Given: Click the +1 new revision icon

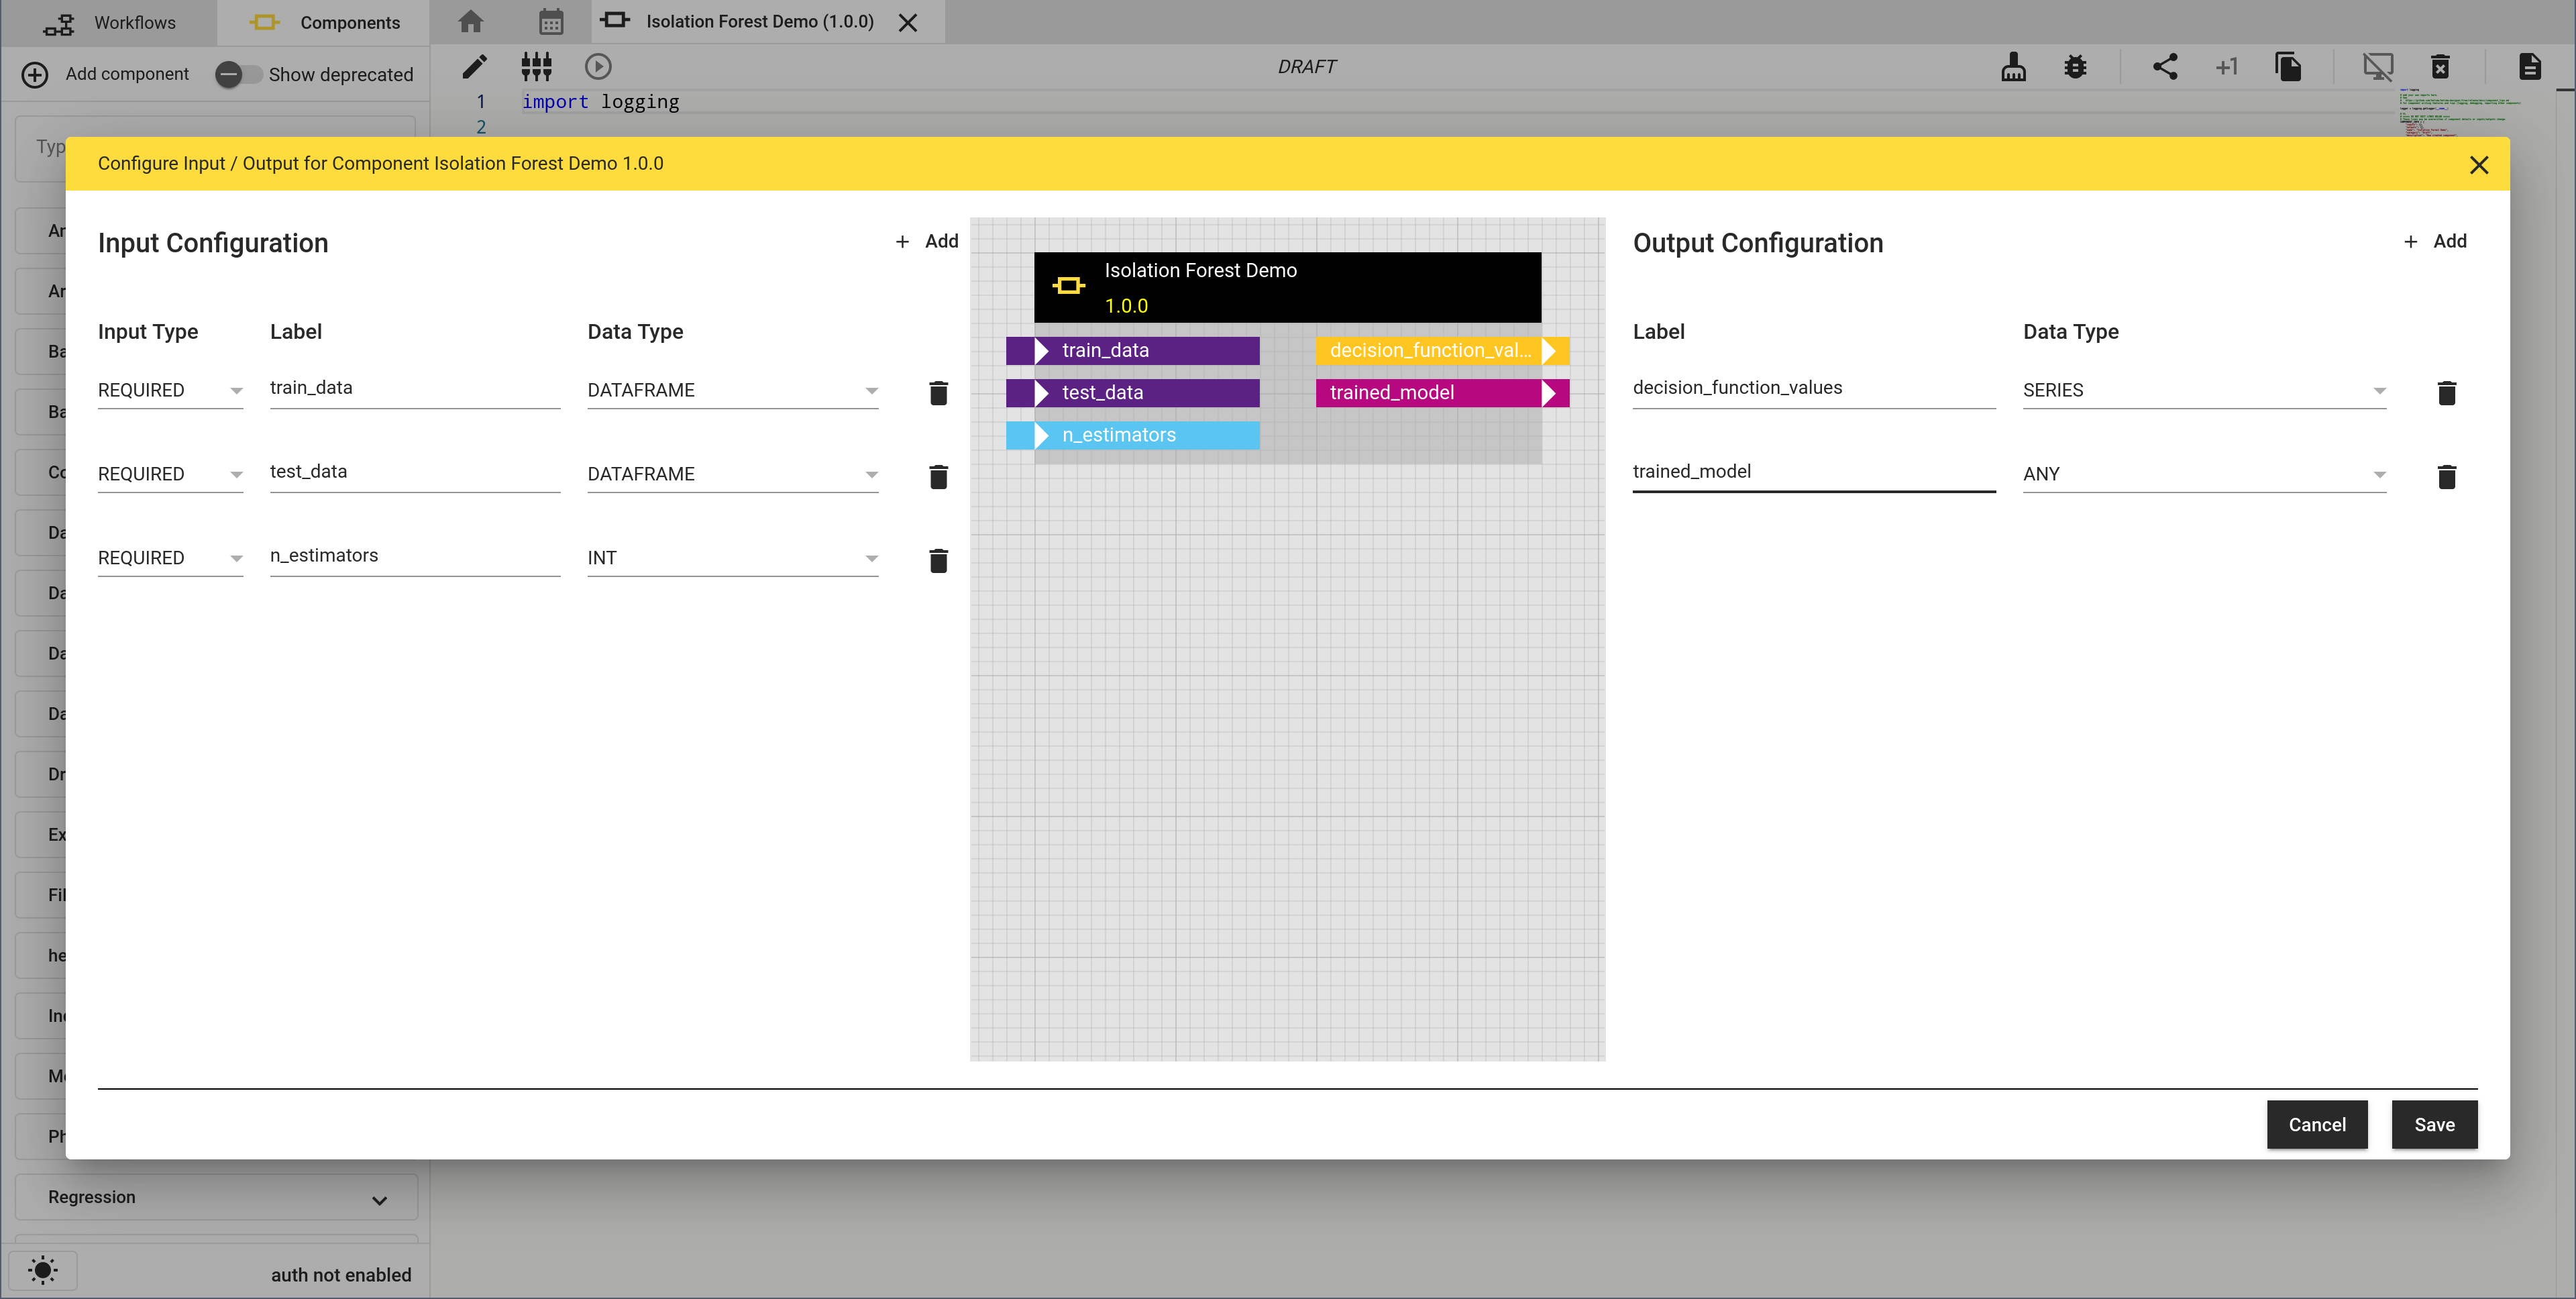Looking at the screenshot, I should click(x=2226, y=67).
